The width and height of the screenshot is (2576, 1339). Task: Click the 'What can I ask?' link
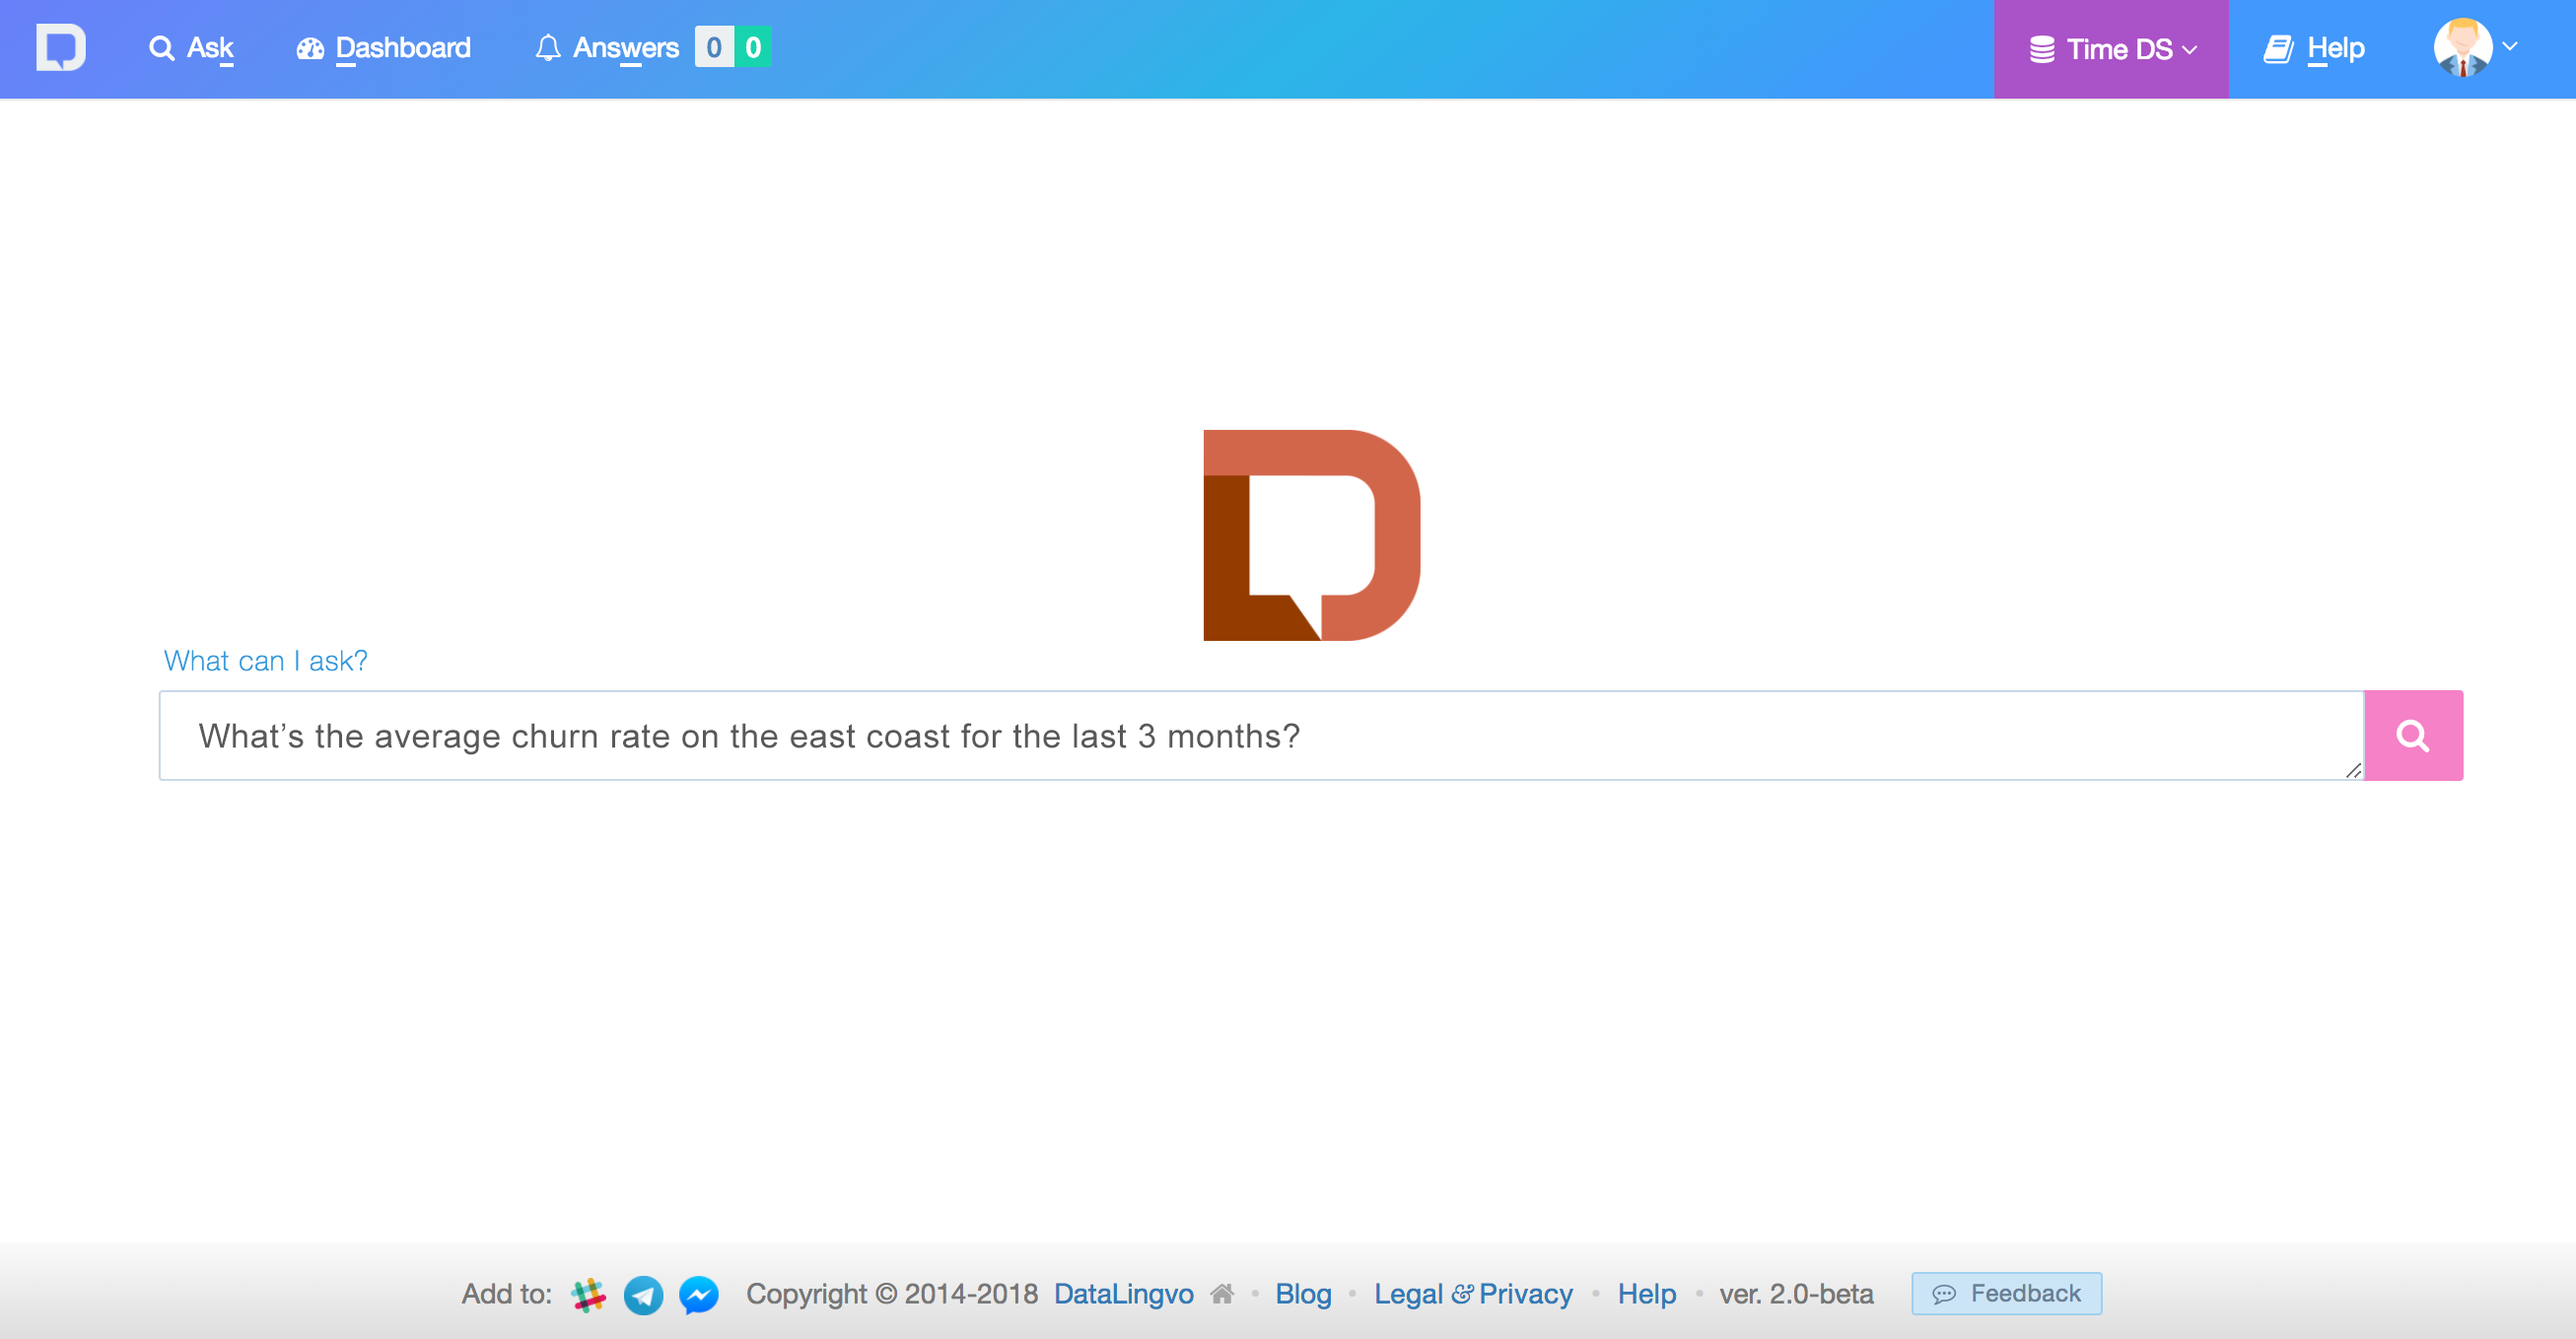265,661
